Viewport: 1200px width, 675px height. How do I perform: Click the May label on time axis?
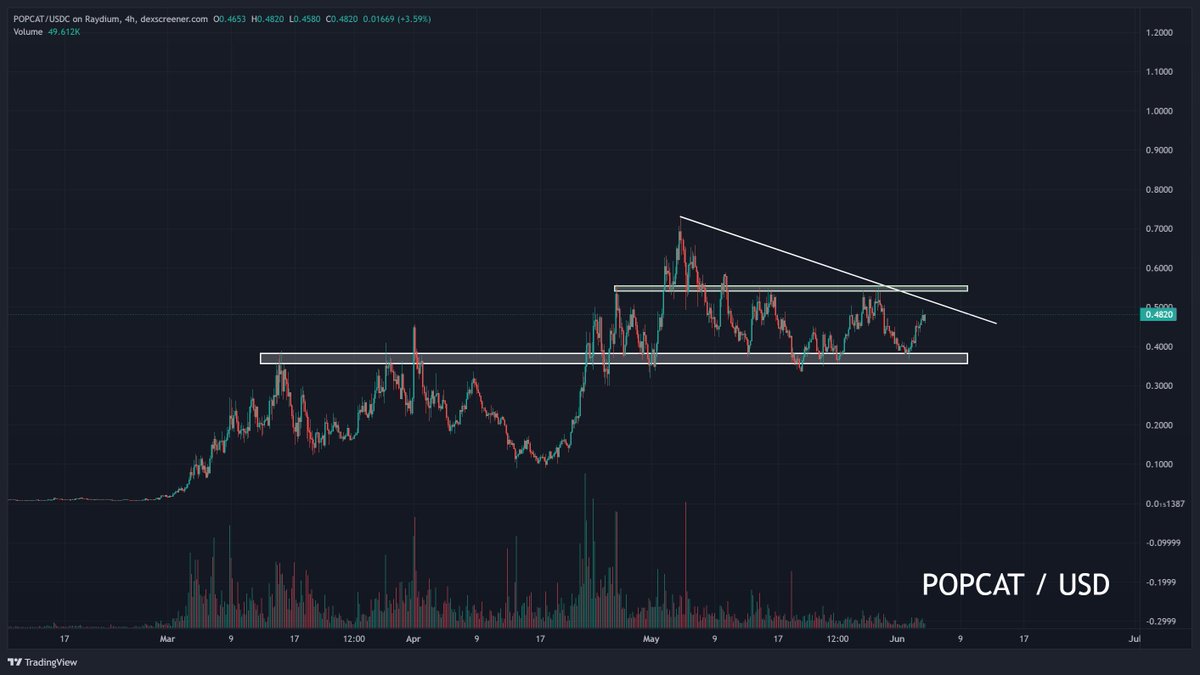pyautogui.click(x=651, y=638)
